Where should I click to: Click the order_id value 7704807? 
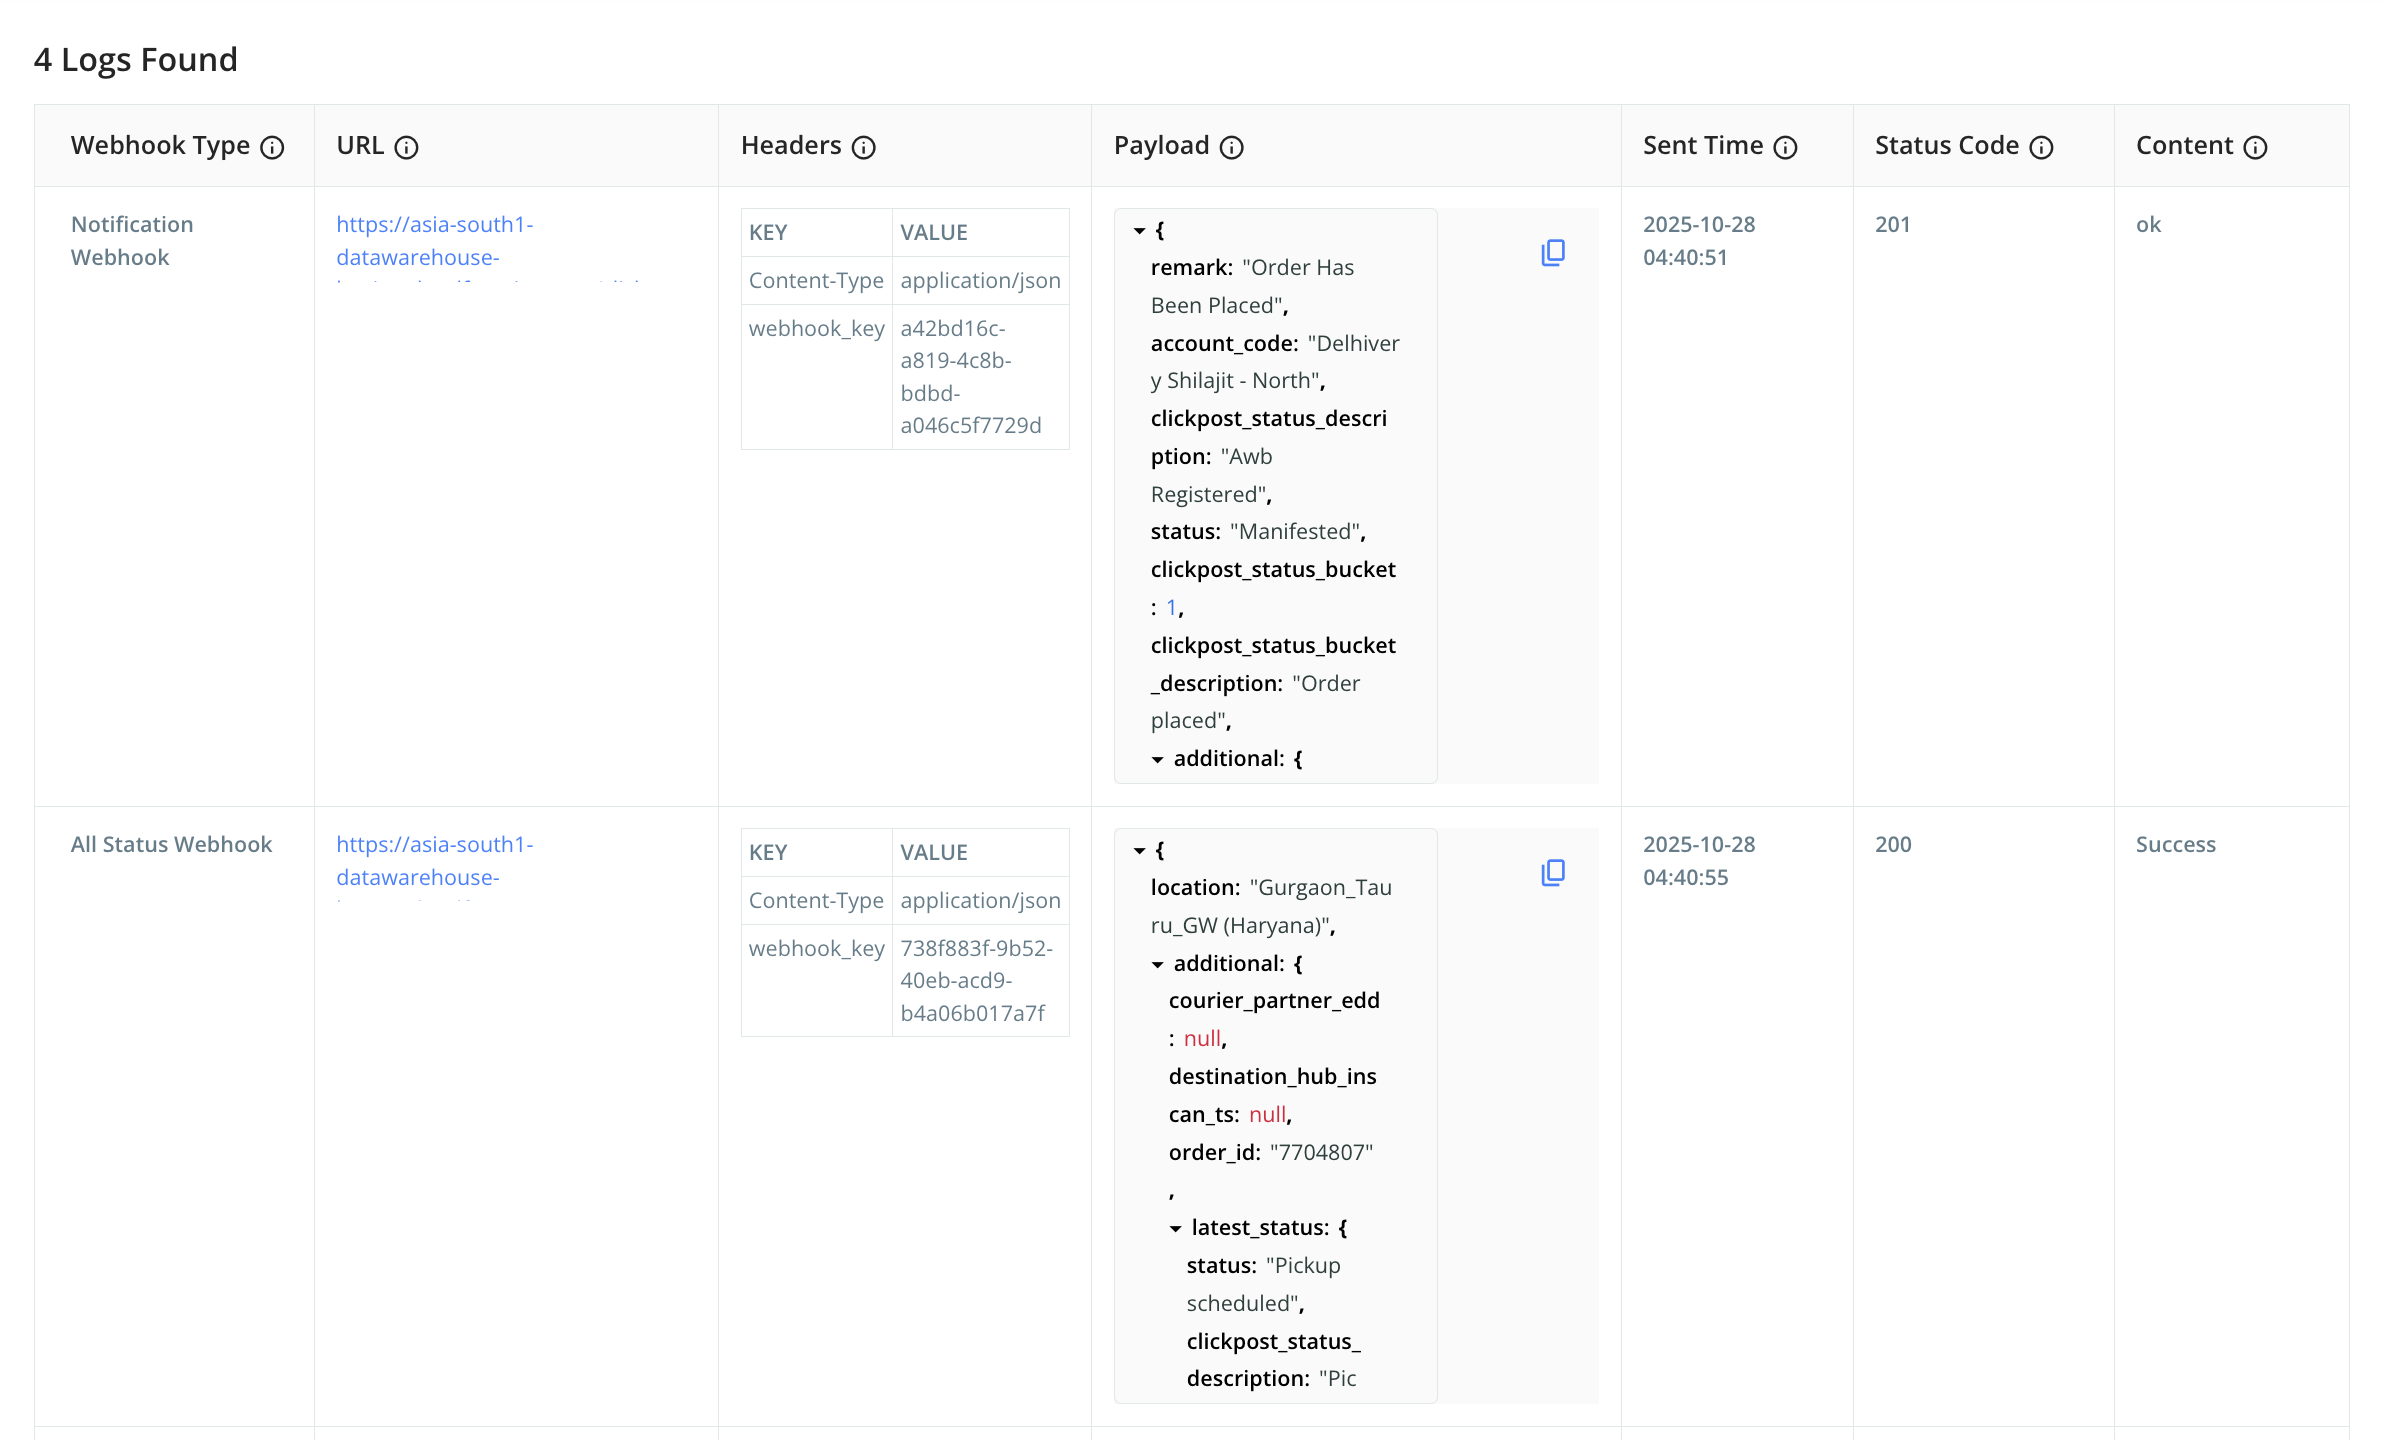[x=1320, y=1153]
